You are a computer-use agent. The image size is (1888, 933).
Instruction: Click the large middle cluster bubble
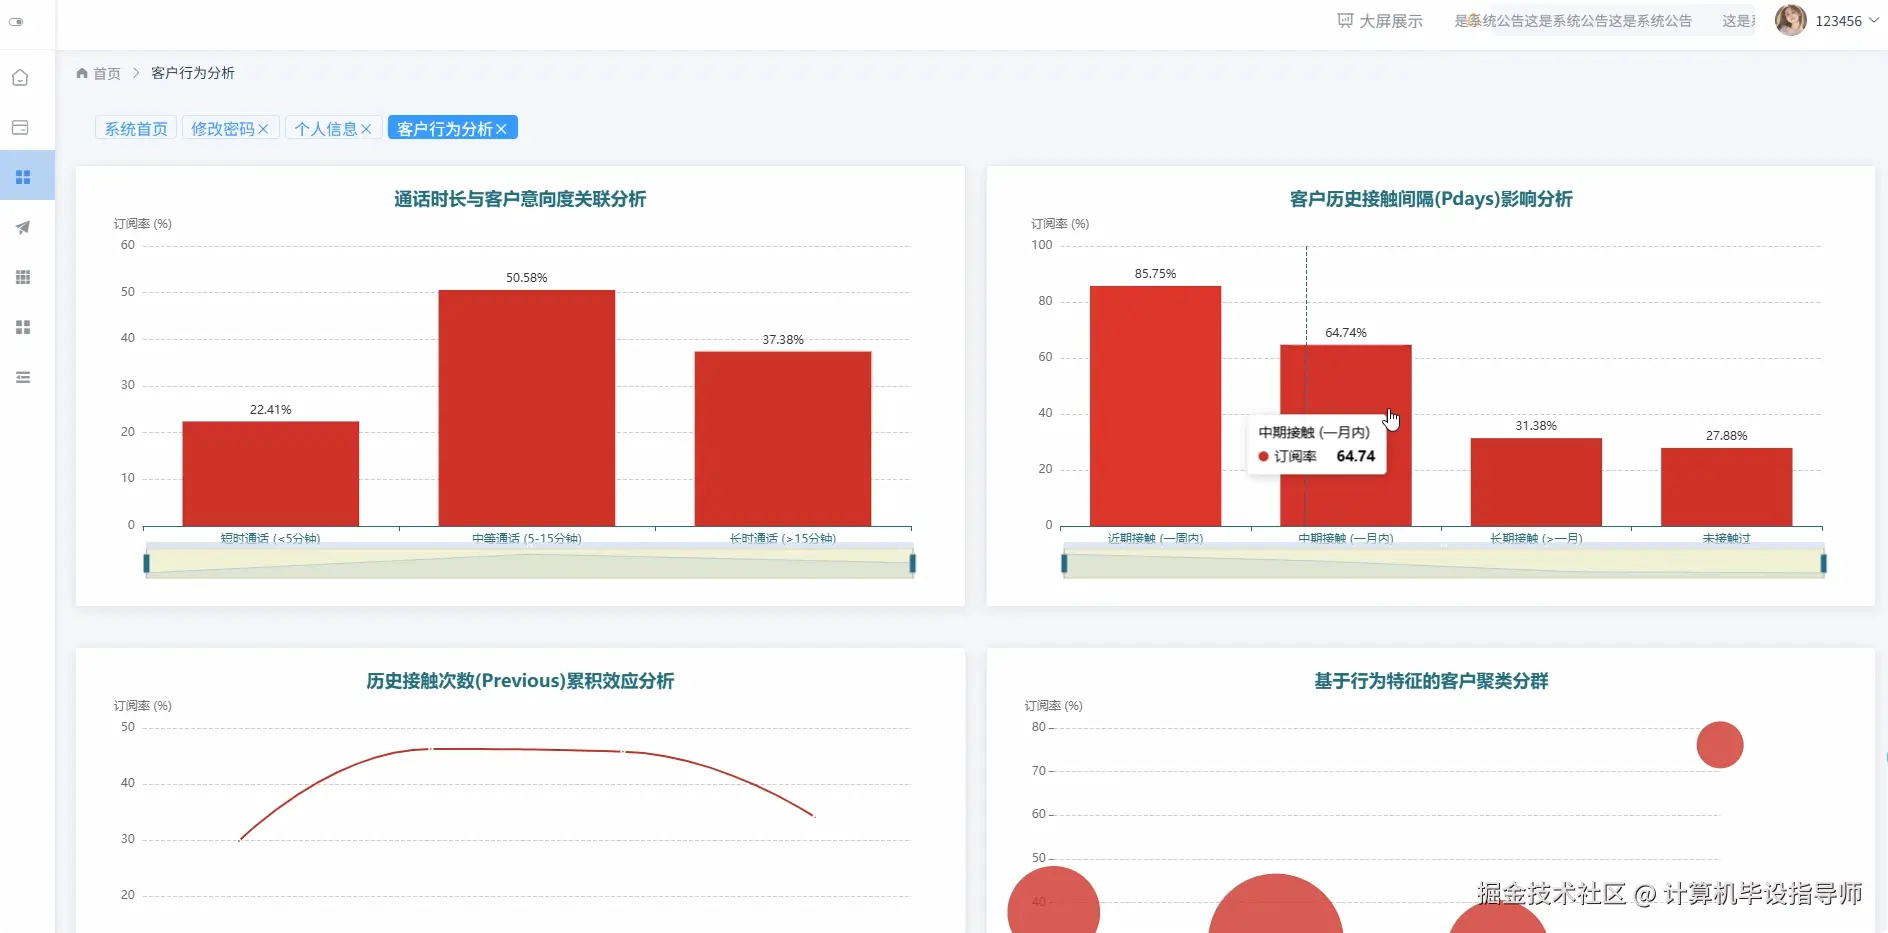[x=1276, y=906]
